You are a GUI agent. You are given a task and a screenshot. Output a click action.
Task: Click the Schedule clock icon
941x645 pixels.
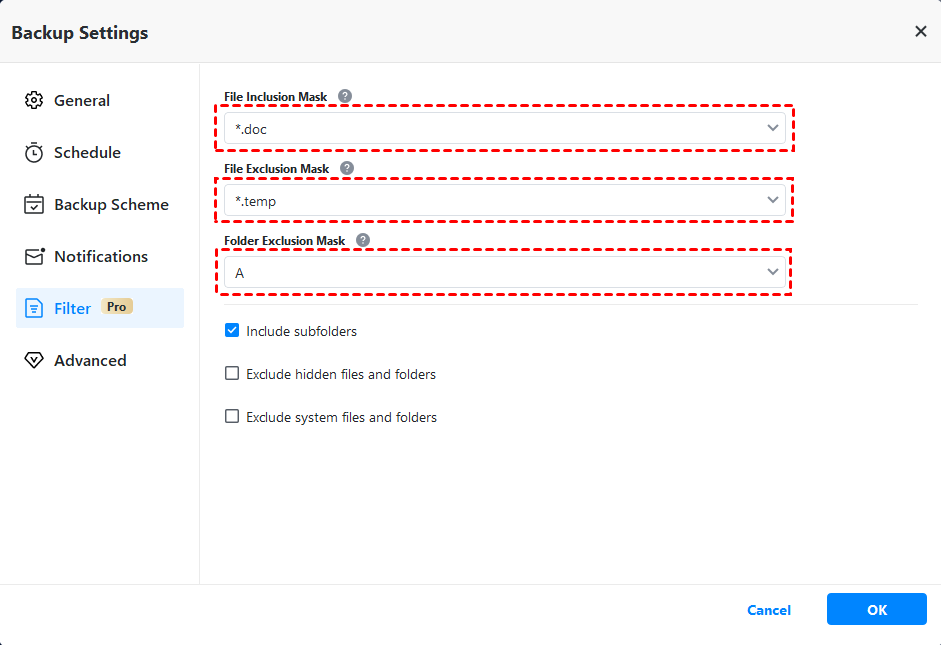click(x=34, y=152)
